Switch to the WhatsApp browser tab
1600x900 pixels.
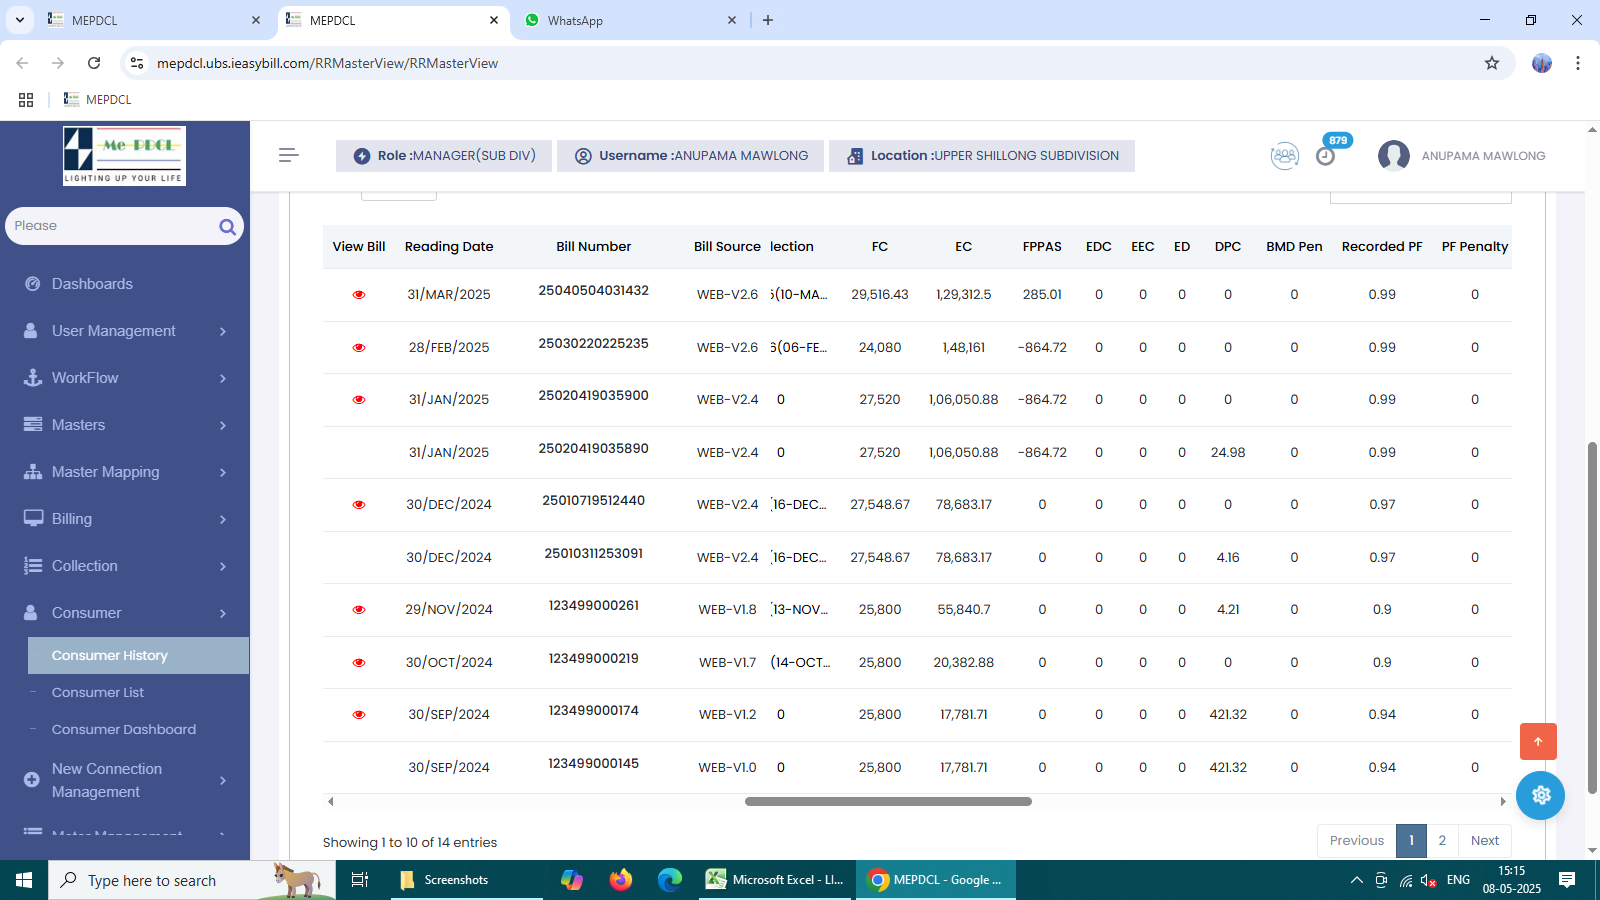(632, 20)
